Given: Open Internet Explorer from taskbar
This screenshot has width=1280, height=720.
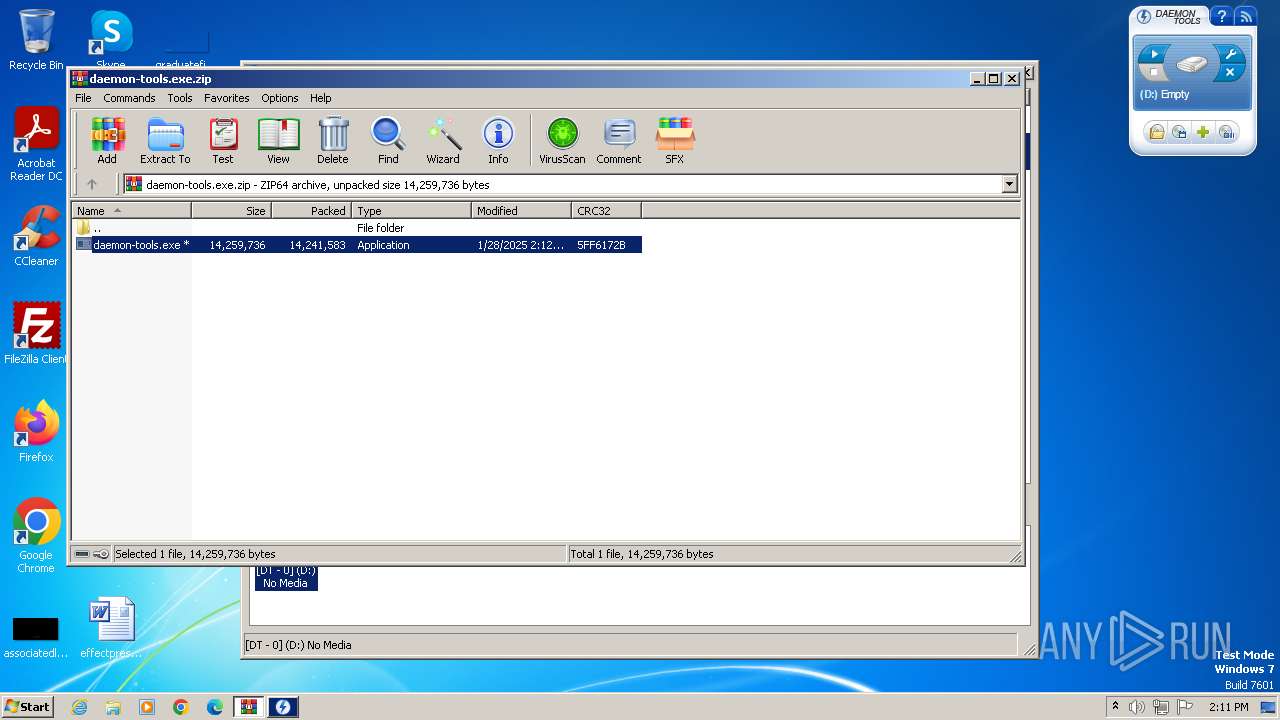Looking at the screenshot, I should pos(79,707).
